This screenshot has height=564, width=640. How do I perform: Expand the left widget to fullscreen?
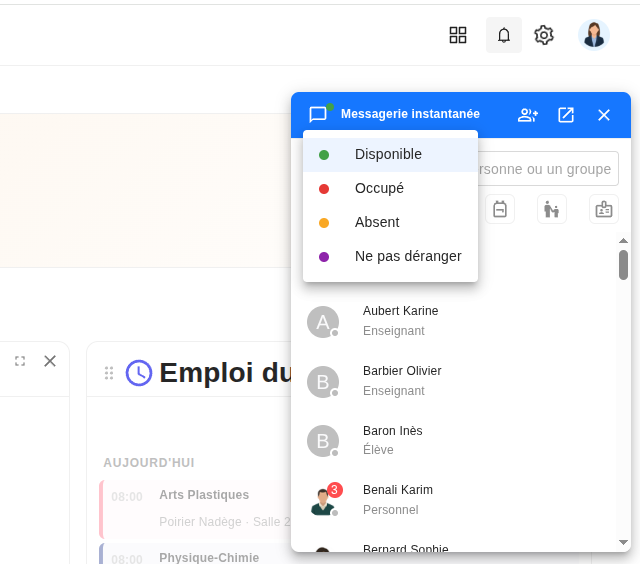(x=20, y=361)
